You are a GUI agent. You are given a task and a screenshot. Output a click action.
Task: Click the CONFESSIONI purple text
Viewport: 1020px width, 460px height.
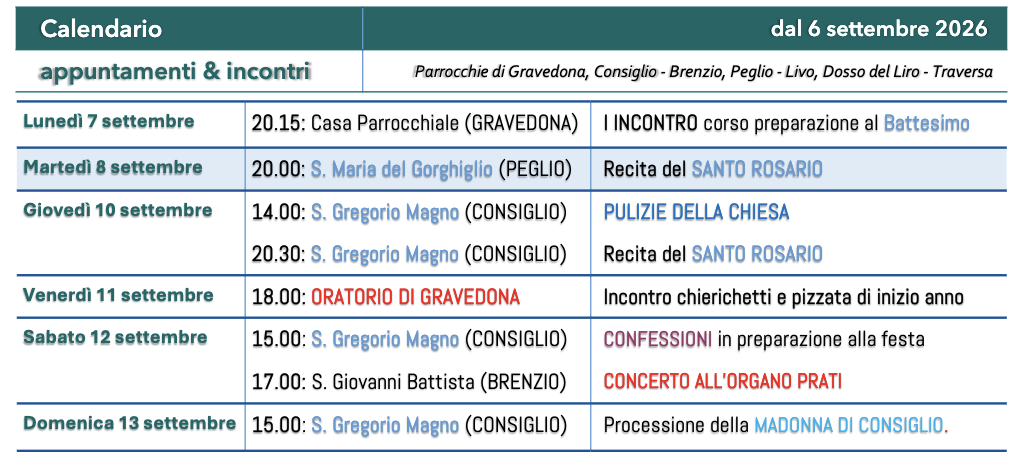(x=658, y=339)
